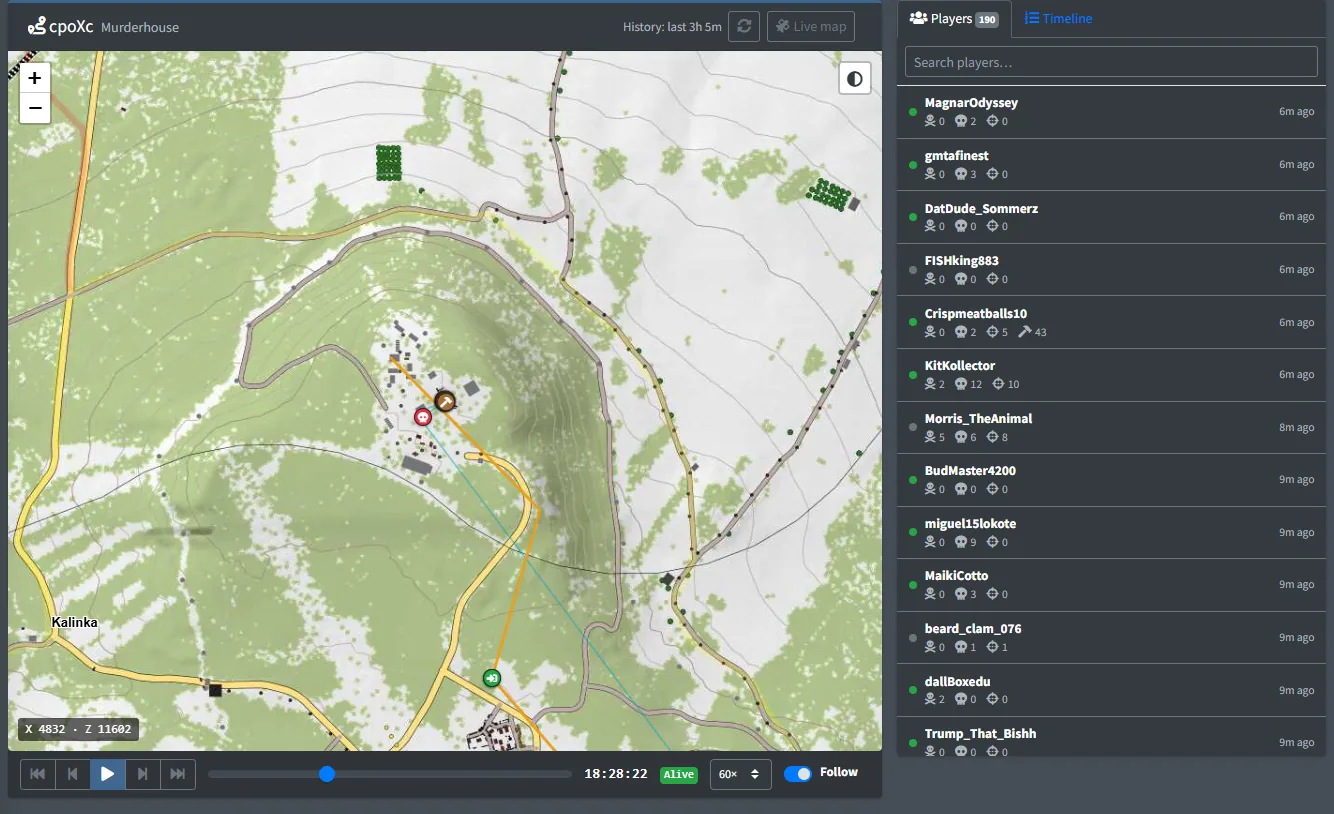This screenshot has height=814, width=1334.
Task: Select player Morris_TheAnimal
Action: [1112, 427]
